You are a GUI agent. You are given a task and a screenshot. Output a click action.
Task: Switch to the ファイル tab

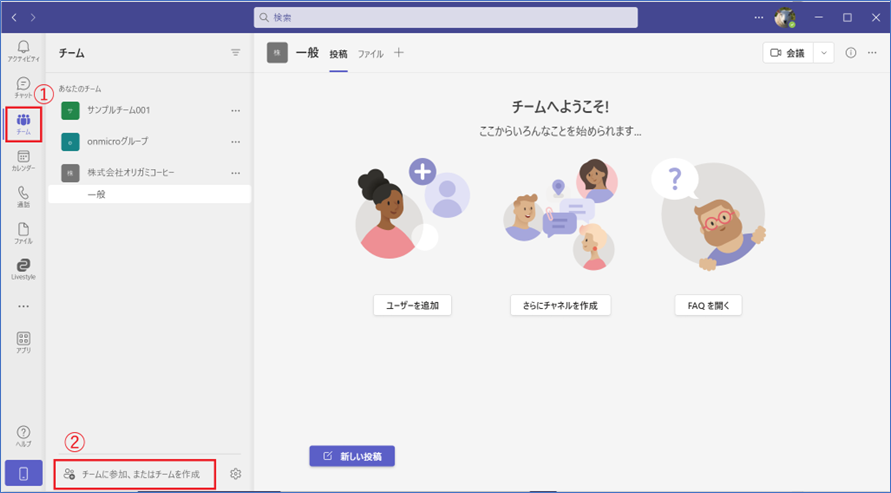point(371,54)
